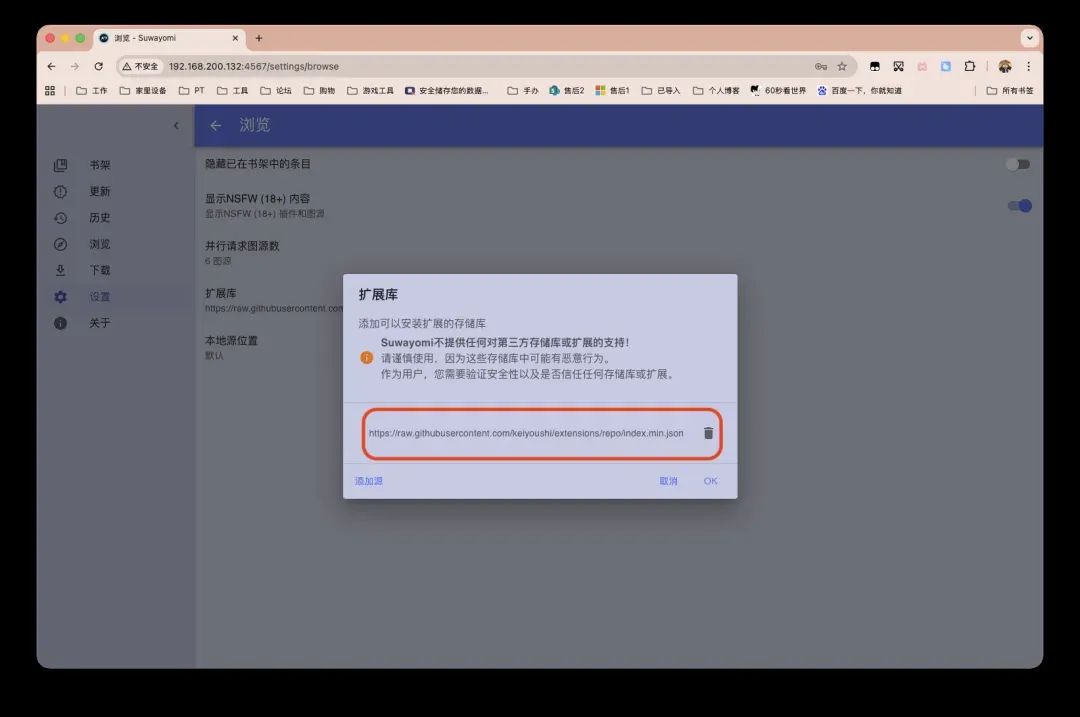
Task: Open the 已导入 bookmark folder
Action: [661, 90]
